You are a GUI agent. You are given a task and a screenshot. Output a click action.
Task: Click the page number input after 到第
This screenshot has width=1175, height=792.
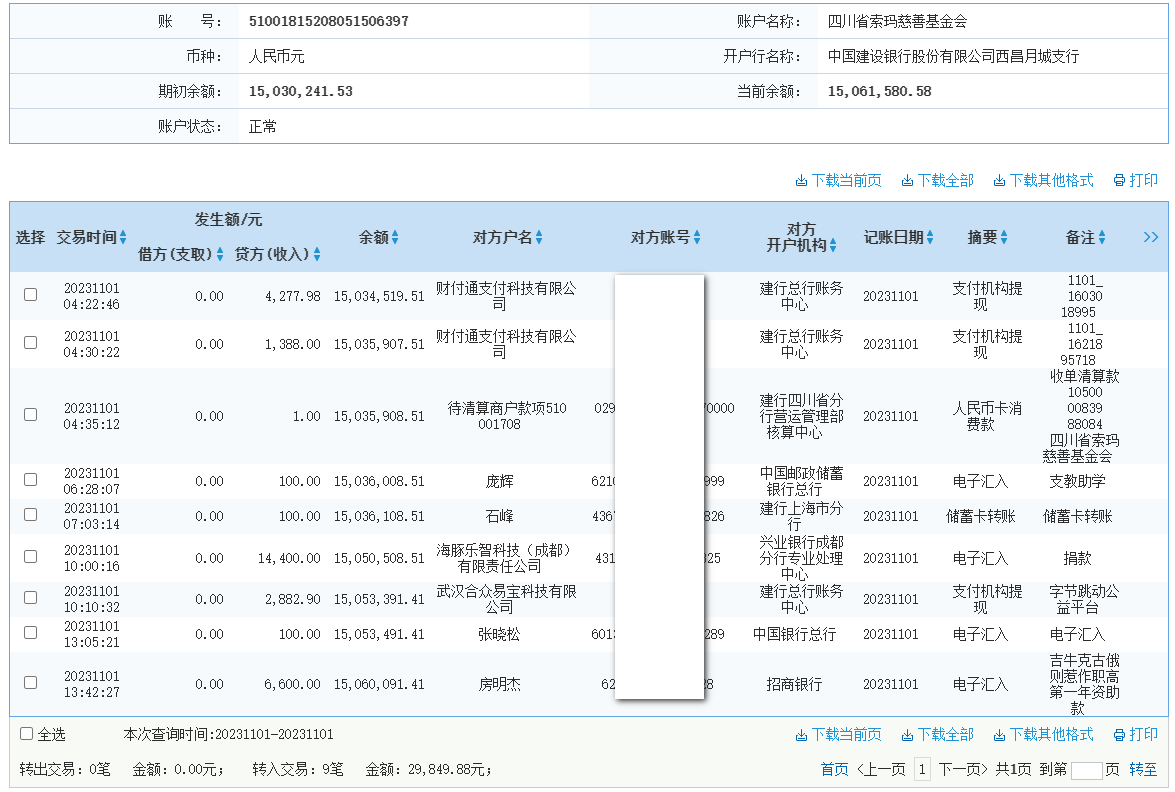coord(1087,770)
